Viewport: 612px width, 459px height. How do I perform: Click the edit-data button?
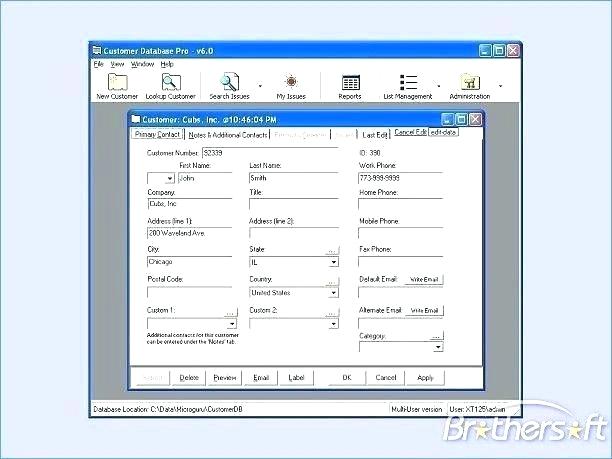(443, 132)
